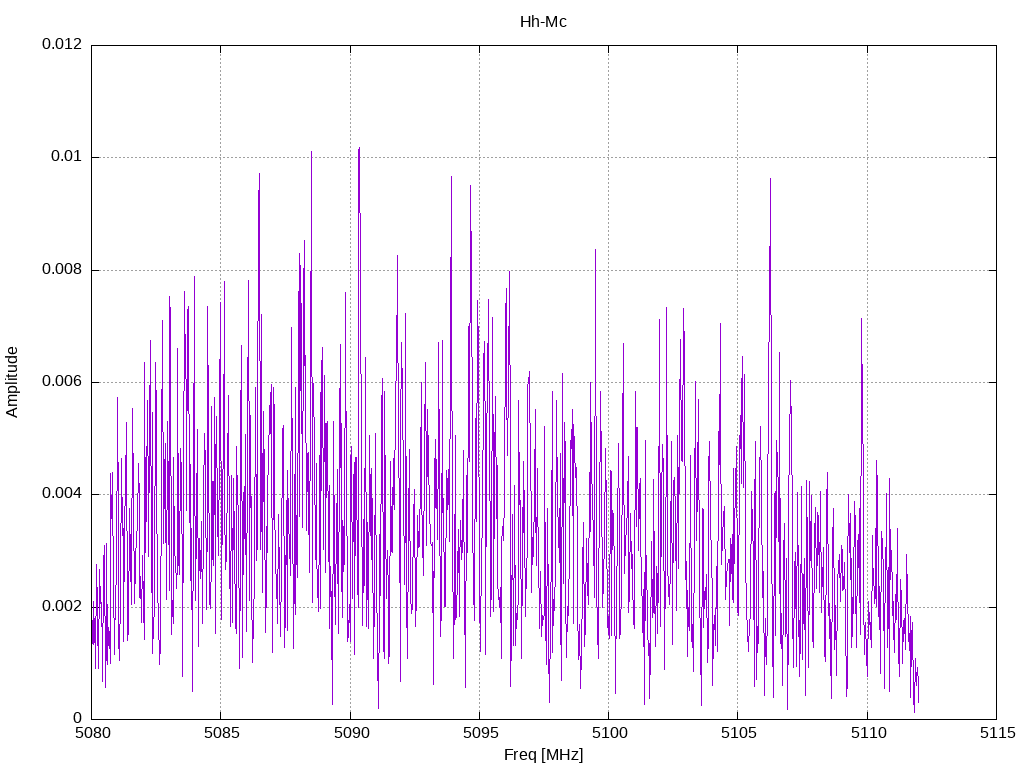
Task: Click the Freq [MHz] axis label
Action: (543, 754)
